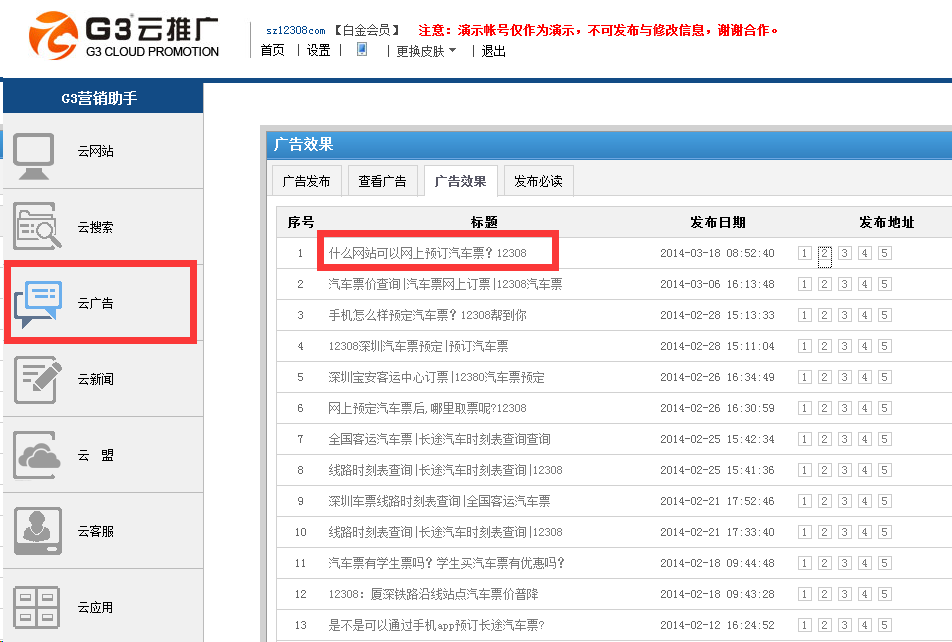
Task: Switch to the 查看广告 tab
Action: (x=383, y=181)
